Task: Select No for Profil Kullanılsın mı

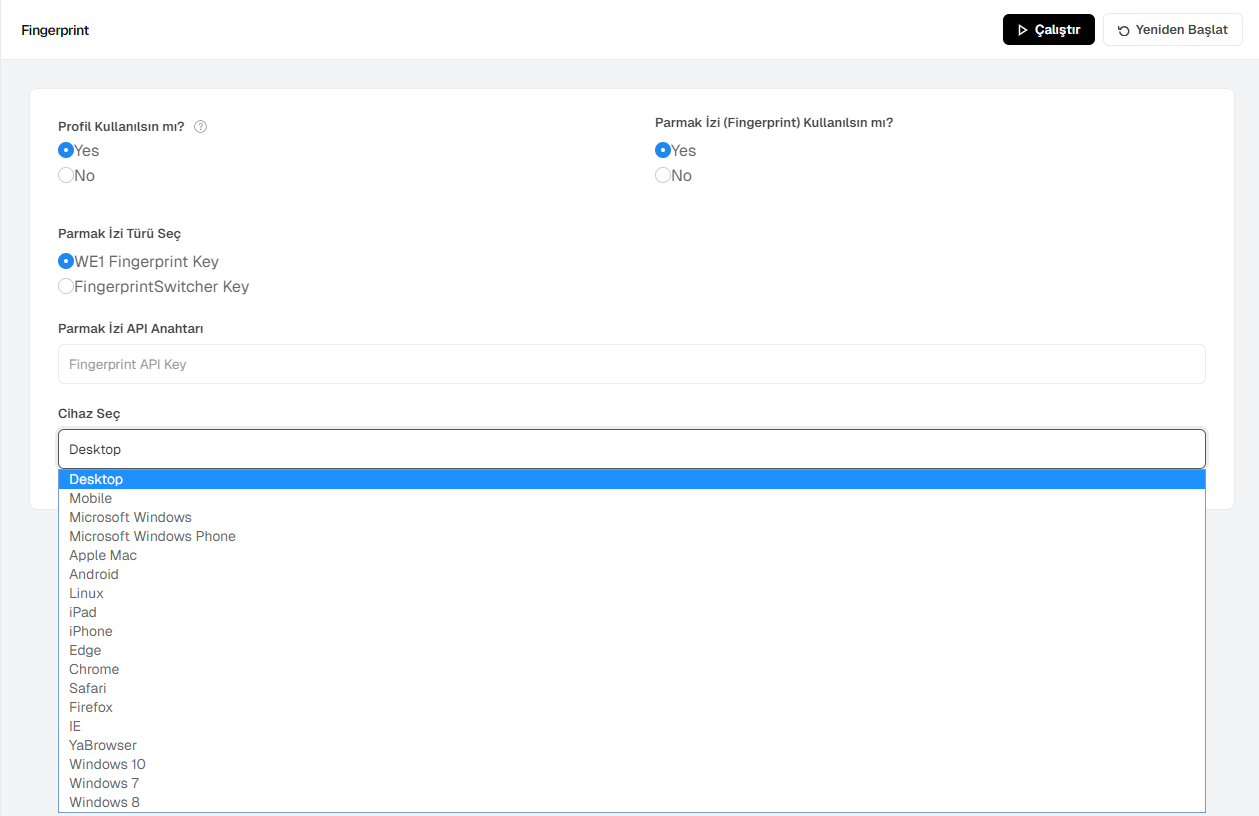Action: (66, 175)
